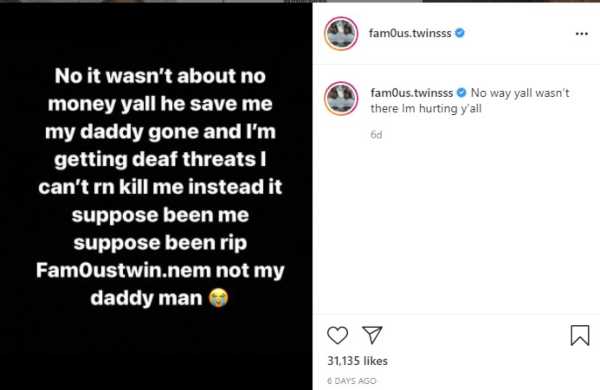Screen dimensions: 600x390
Task: Like the post with heart icon
Action: click(x=338, y=335)
